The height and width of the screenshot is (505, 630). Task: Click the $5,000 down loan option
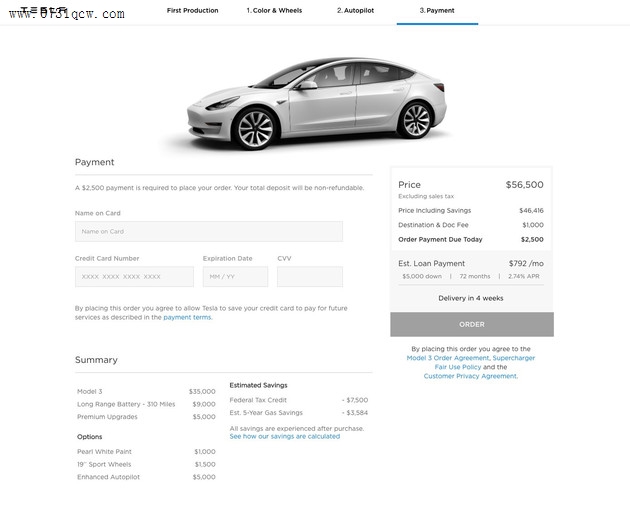point(422,276)
